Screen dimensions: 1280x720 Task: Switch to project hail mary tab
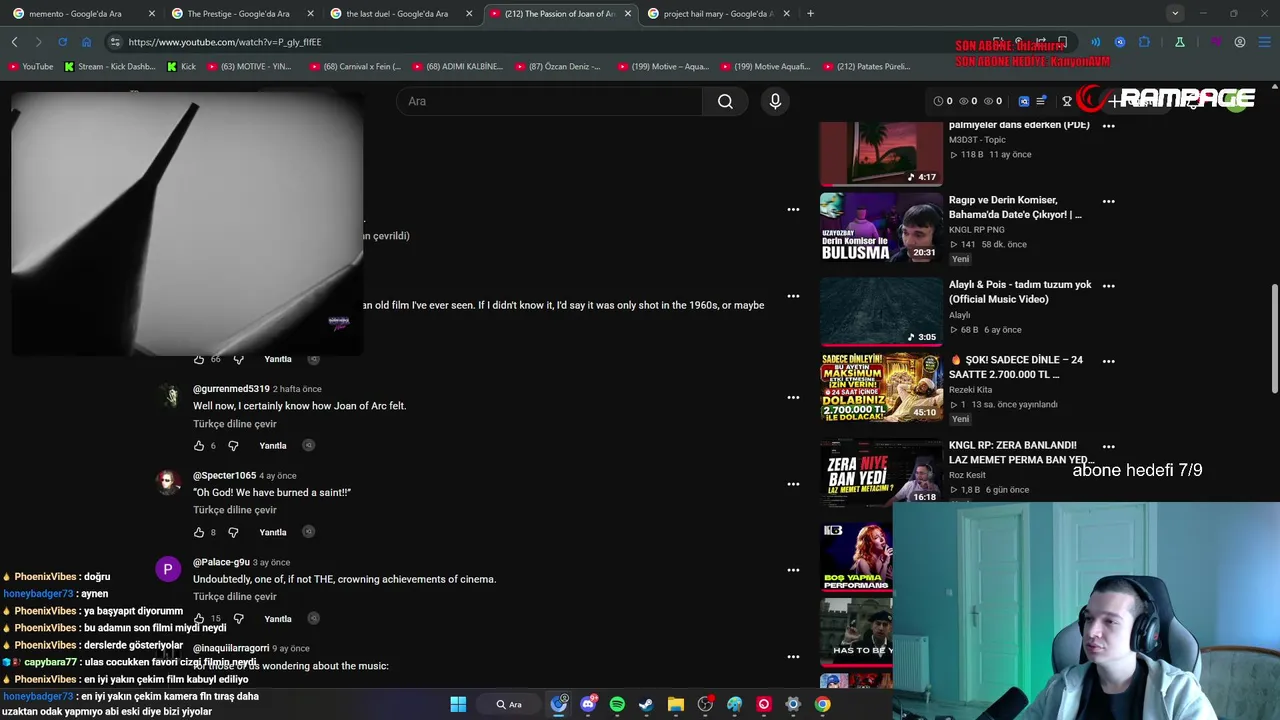pos(718,14)
